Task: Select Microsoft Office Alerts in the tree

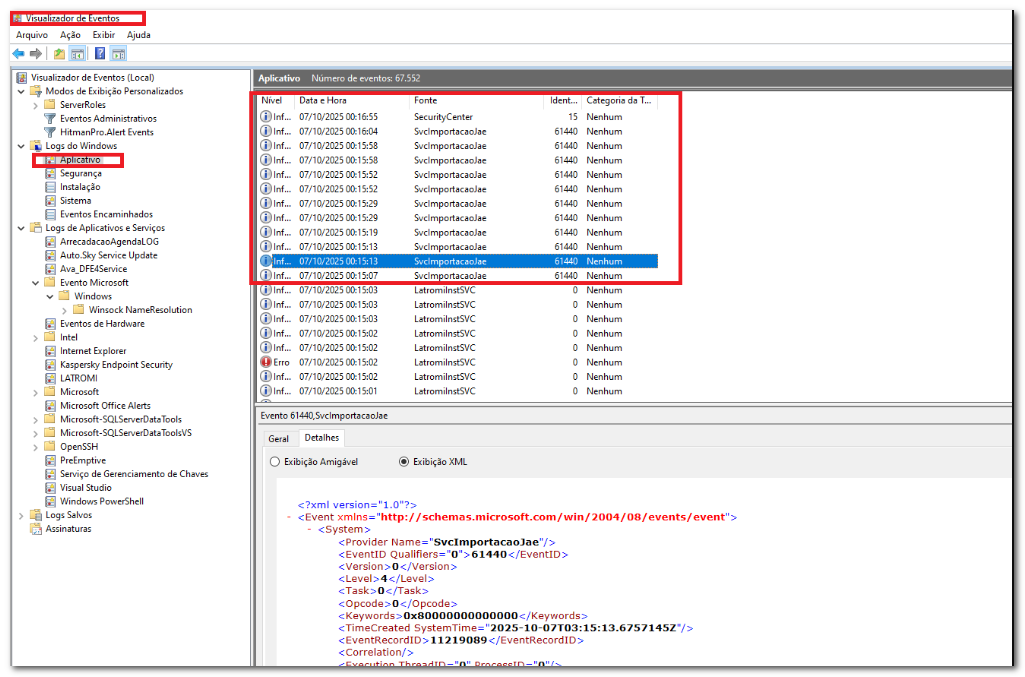Action: coord(105,406)
